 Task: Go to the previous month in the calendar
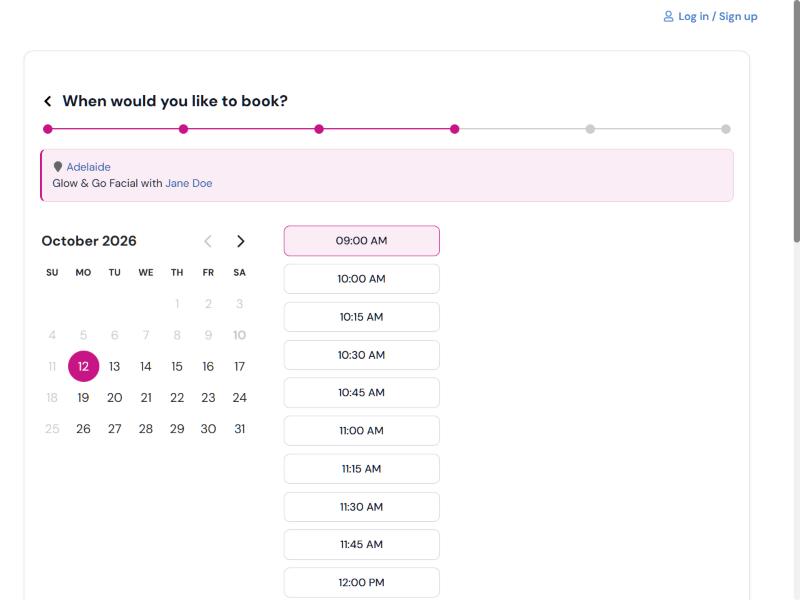[208, 241]
